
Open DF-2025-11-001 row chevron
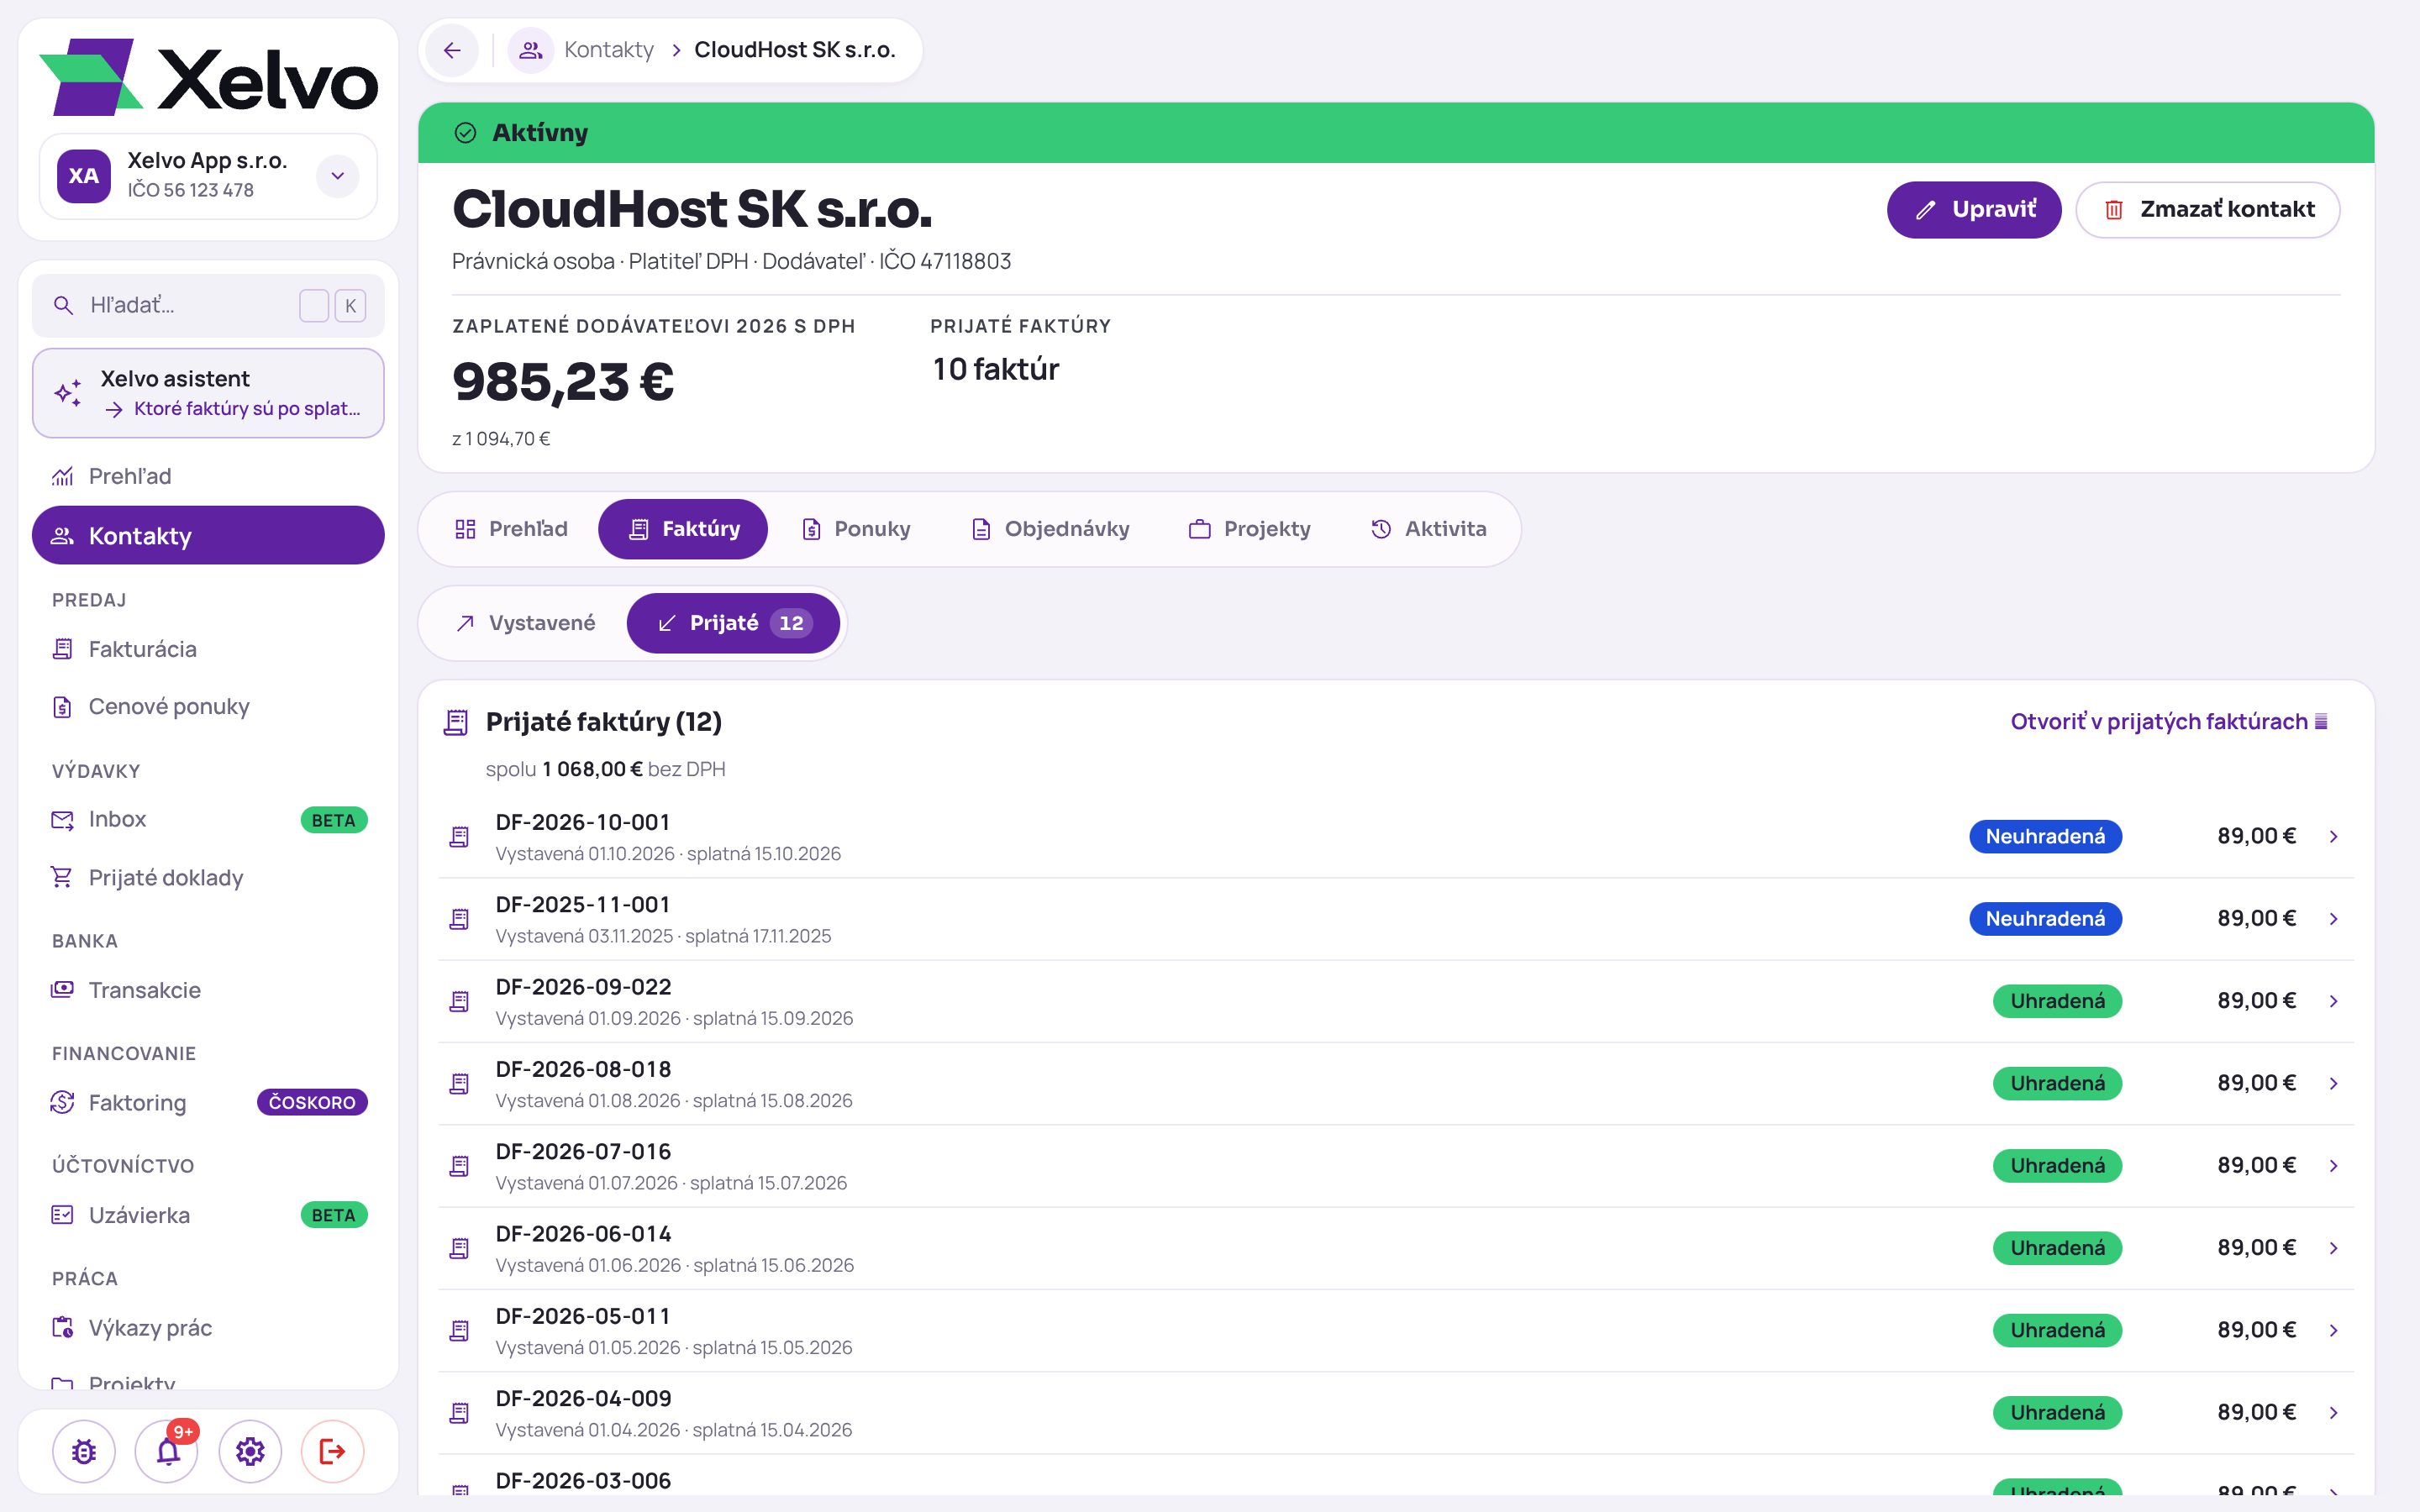(2333, 919)
